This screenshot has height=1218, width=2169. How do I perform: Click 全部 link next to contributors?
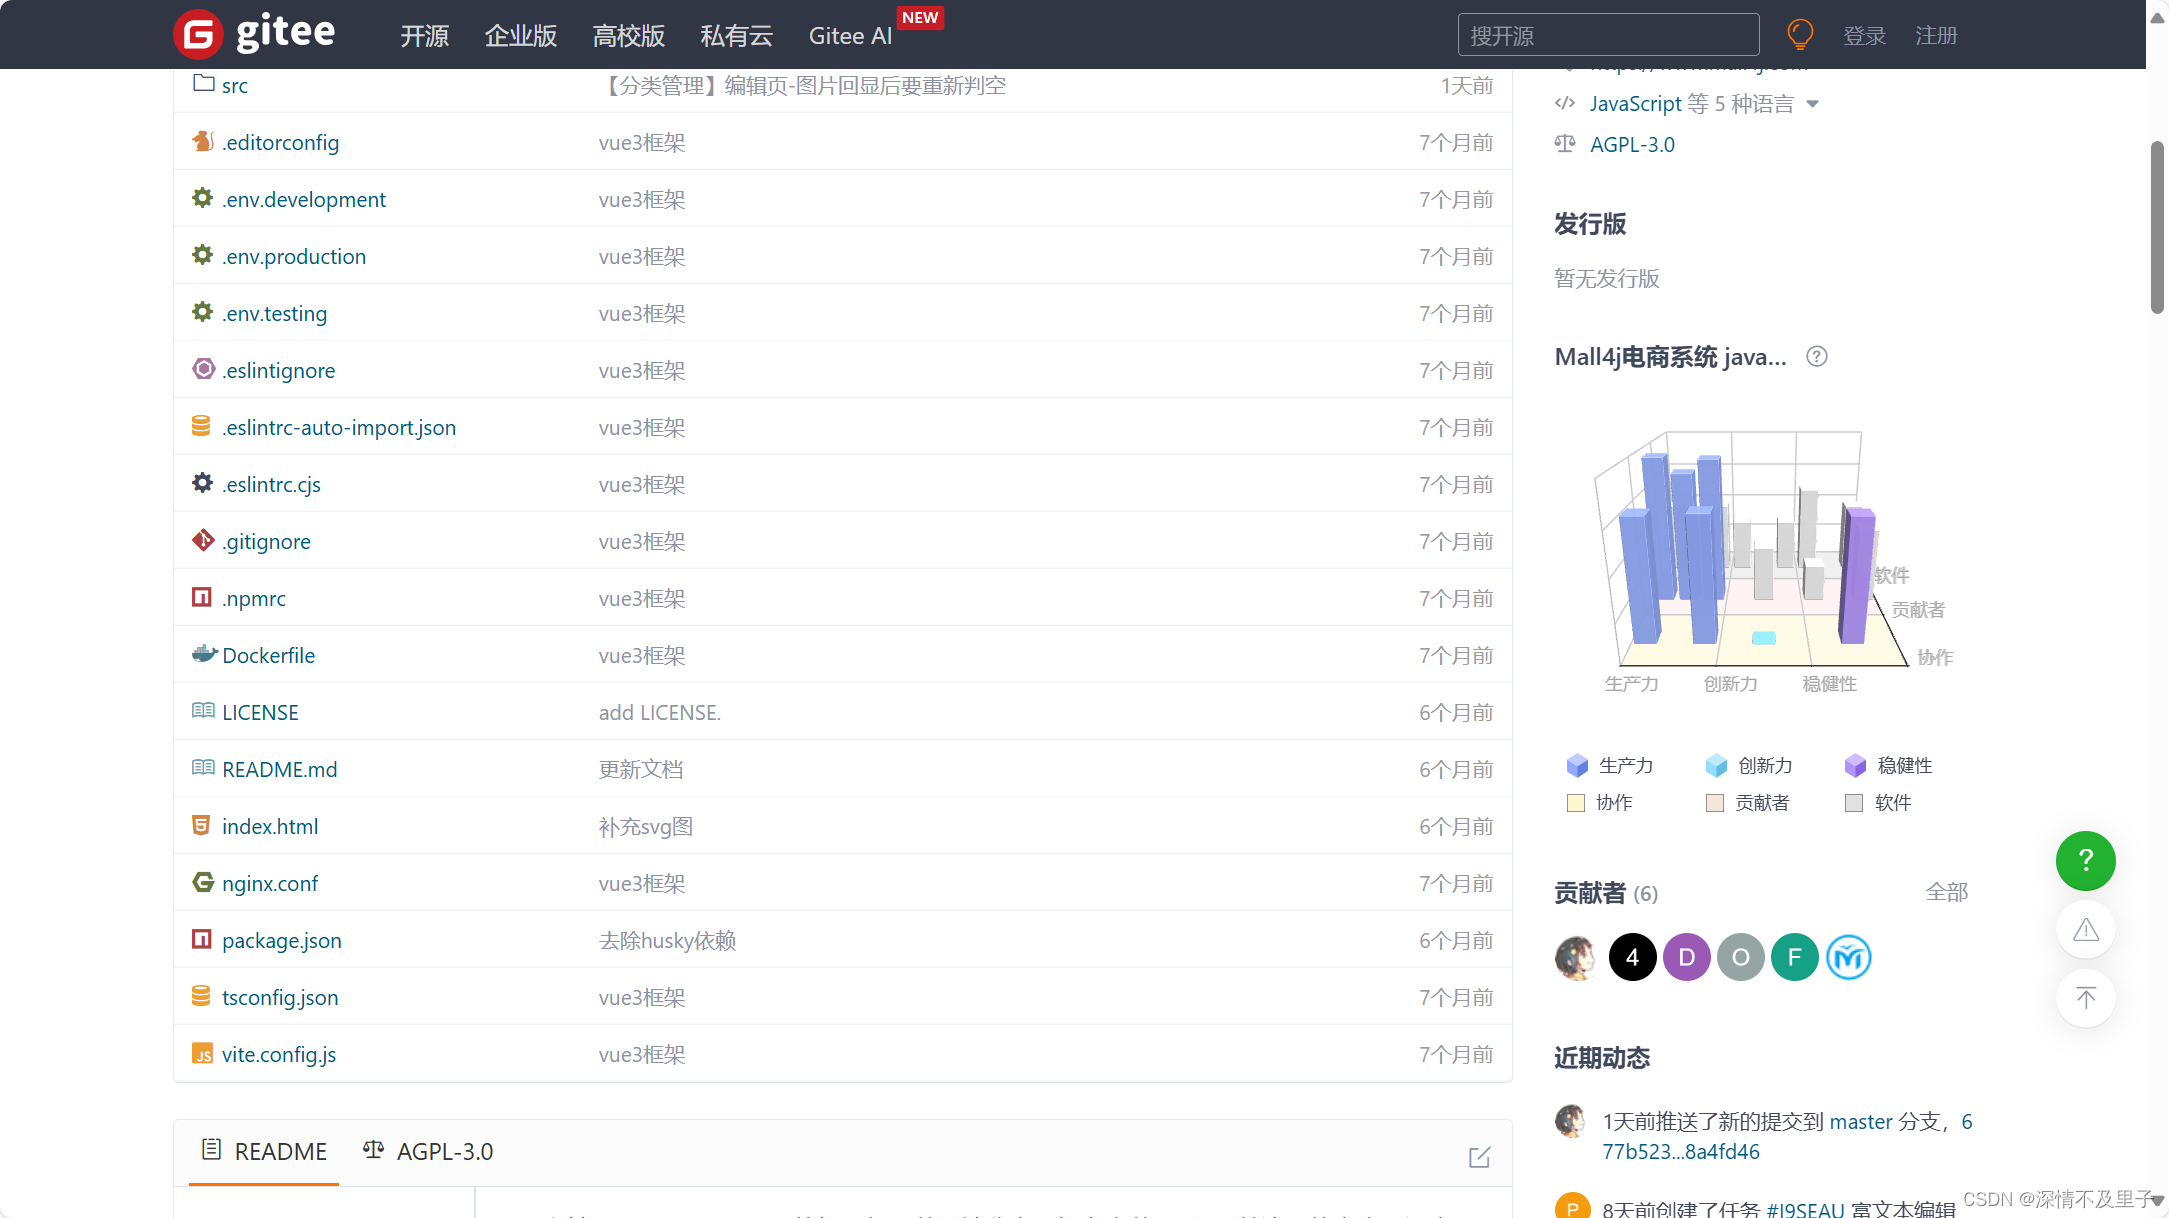1946,892
